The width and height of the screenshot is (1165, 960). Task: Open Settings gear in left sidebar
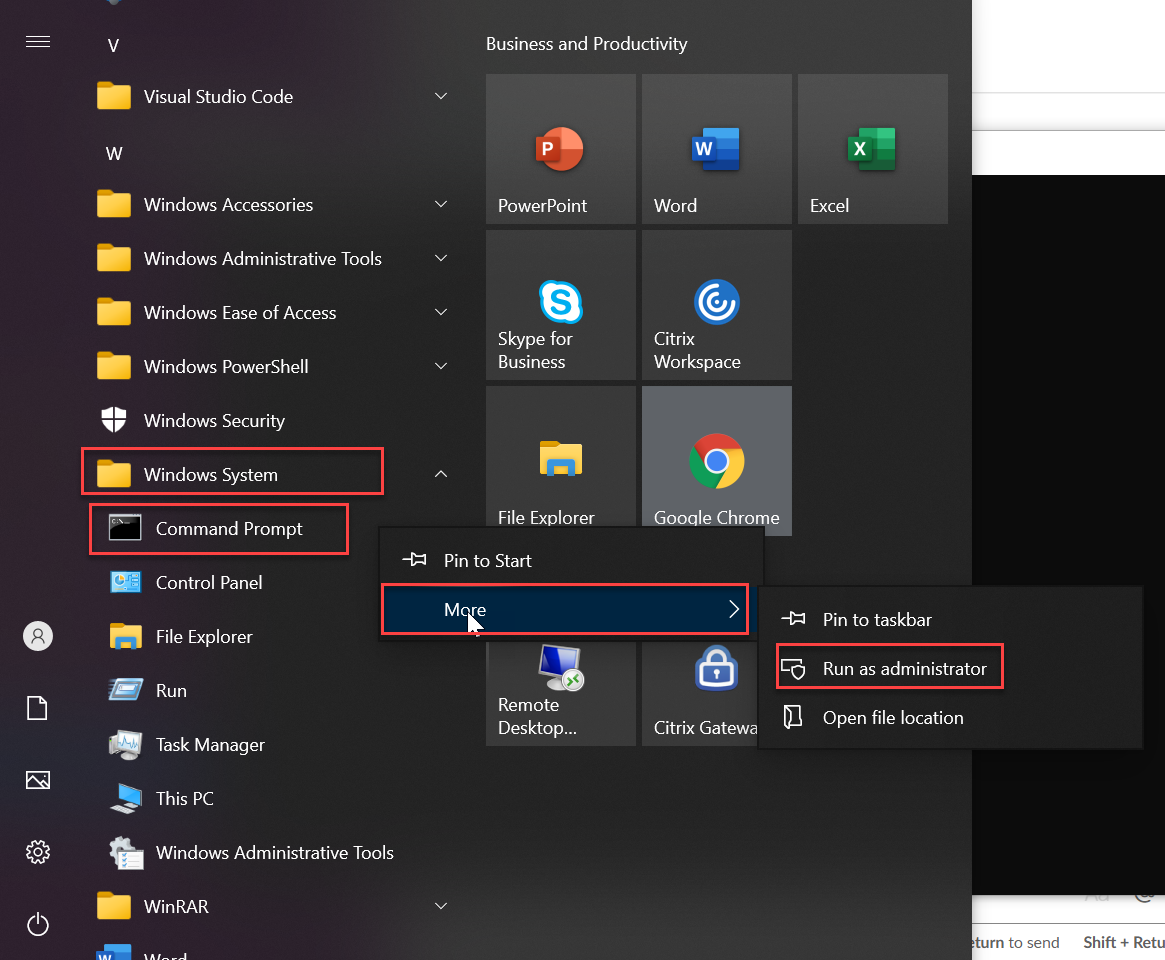point(38,852)
